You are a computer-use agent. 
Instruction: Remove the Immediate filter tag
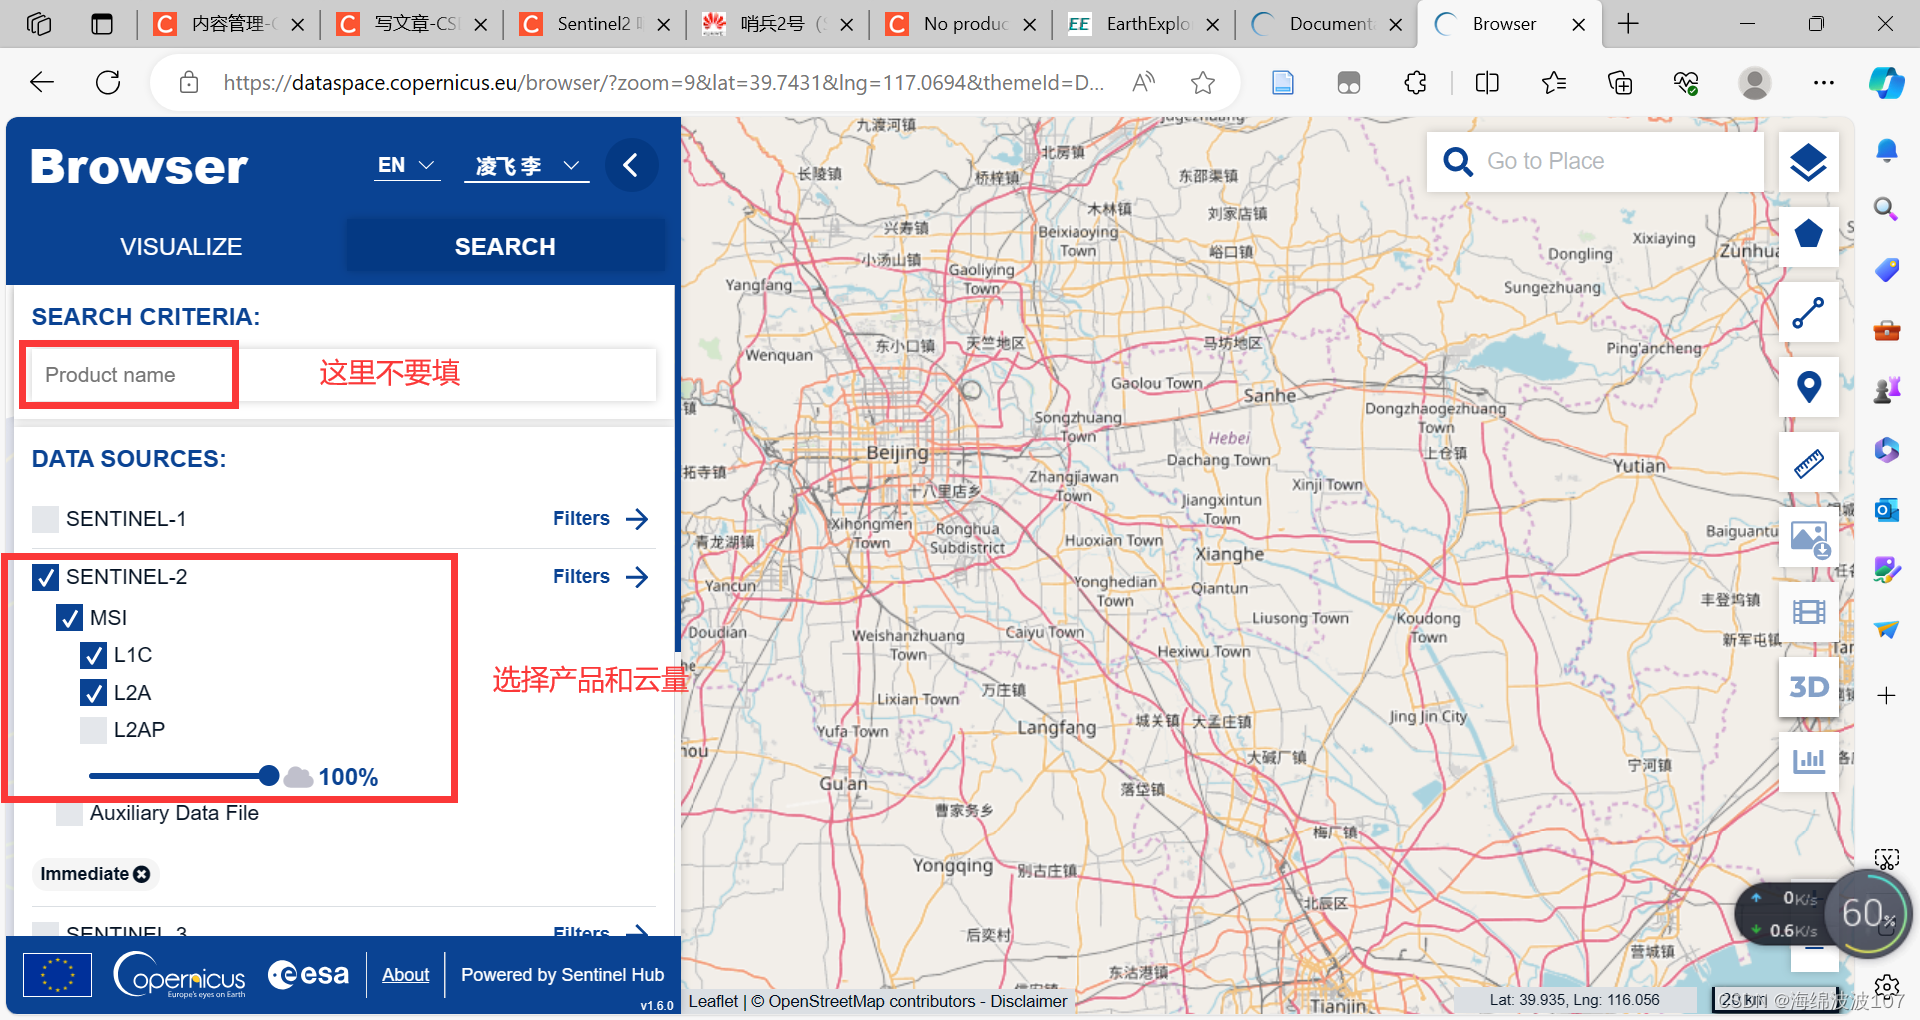pos(142,874)
